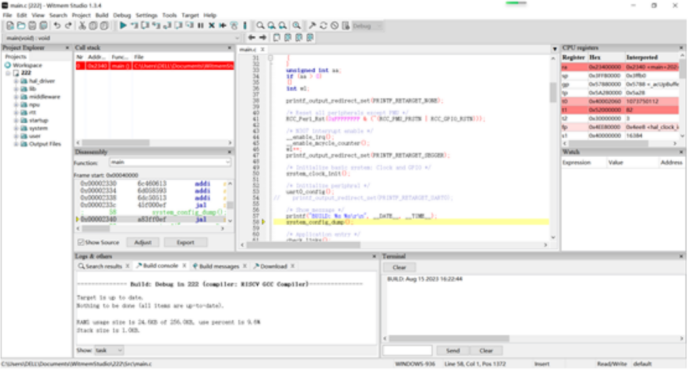Click the Hex column header in CPU registers
This screenshot has width=689, height=371.
coord(606,57)
